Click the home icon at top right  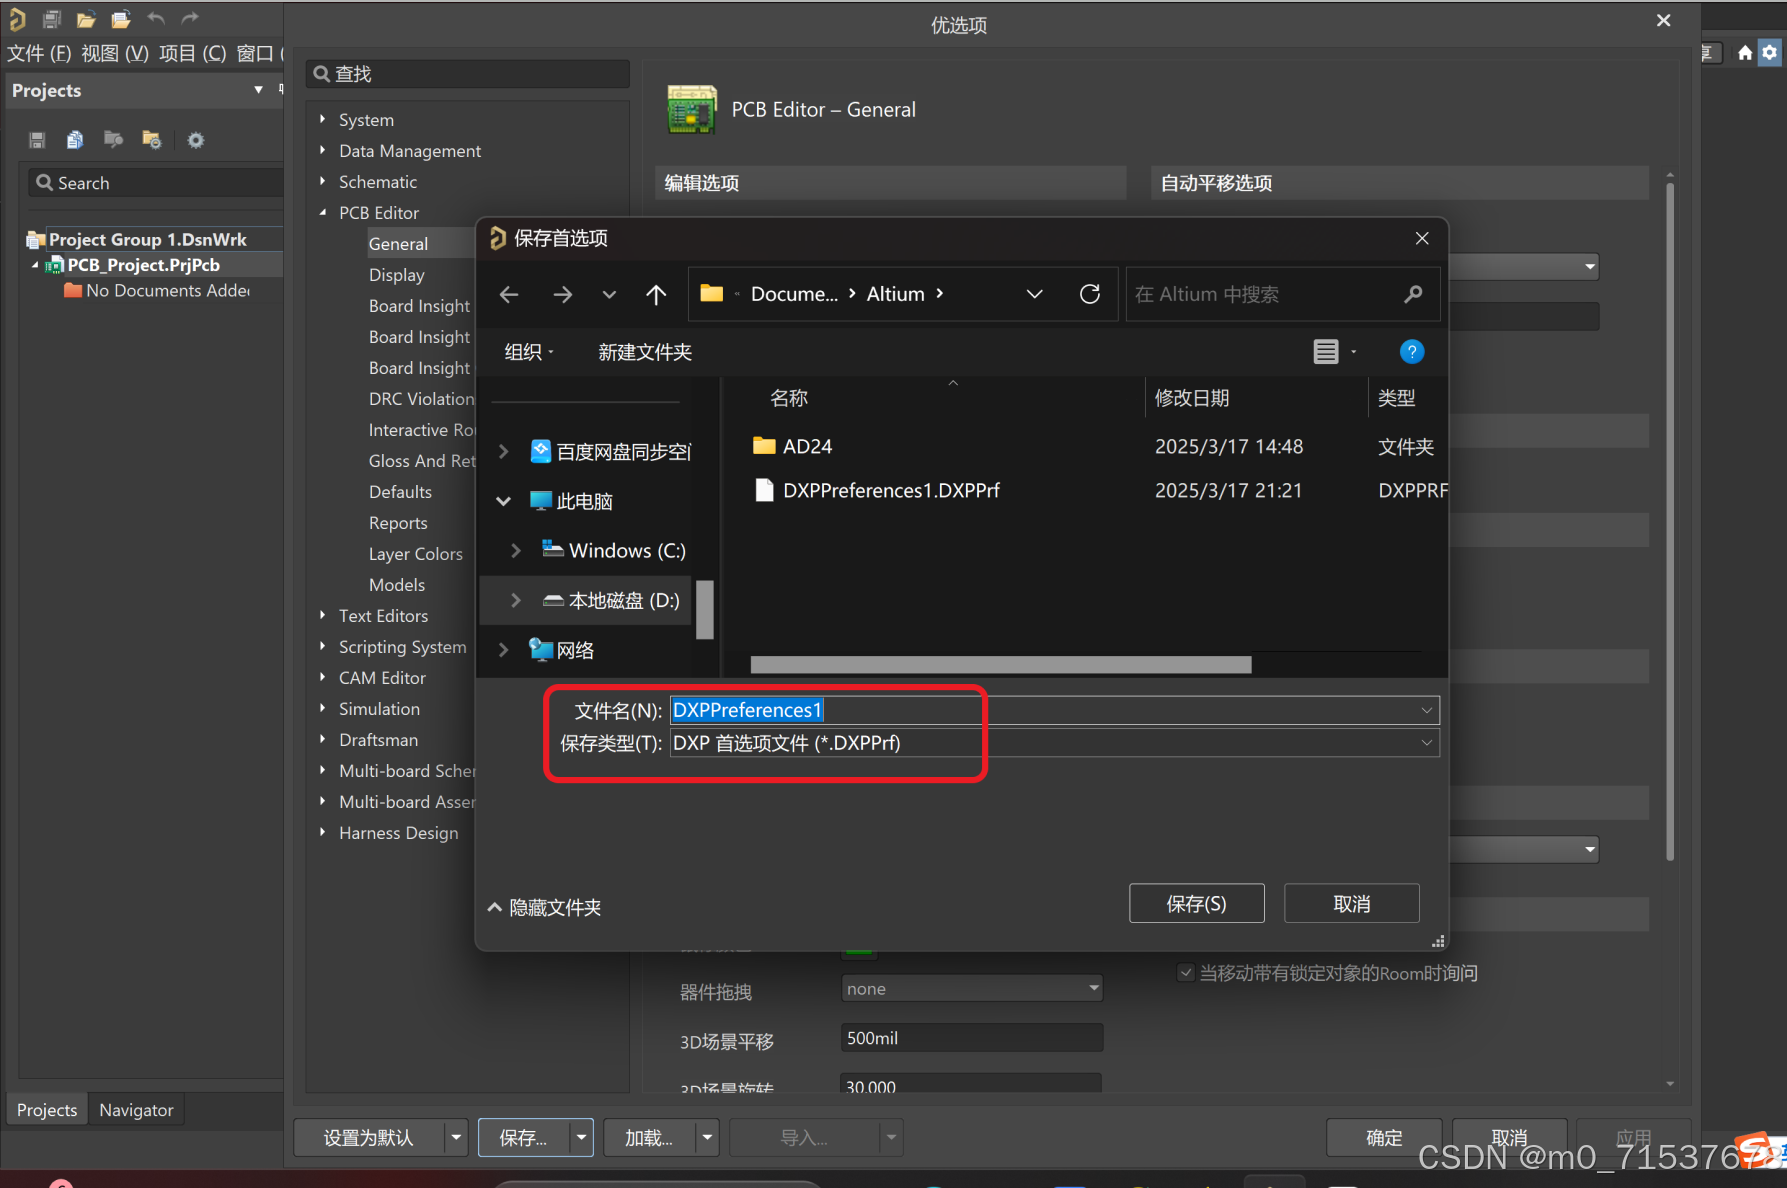[1745, 53]
